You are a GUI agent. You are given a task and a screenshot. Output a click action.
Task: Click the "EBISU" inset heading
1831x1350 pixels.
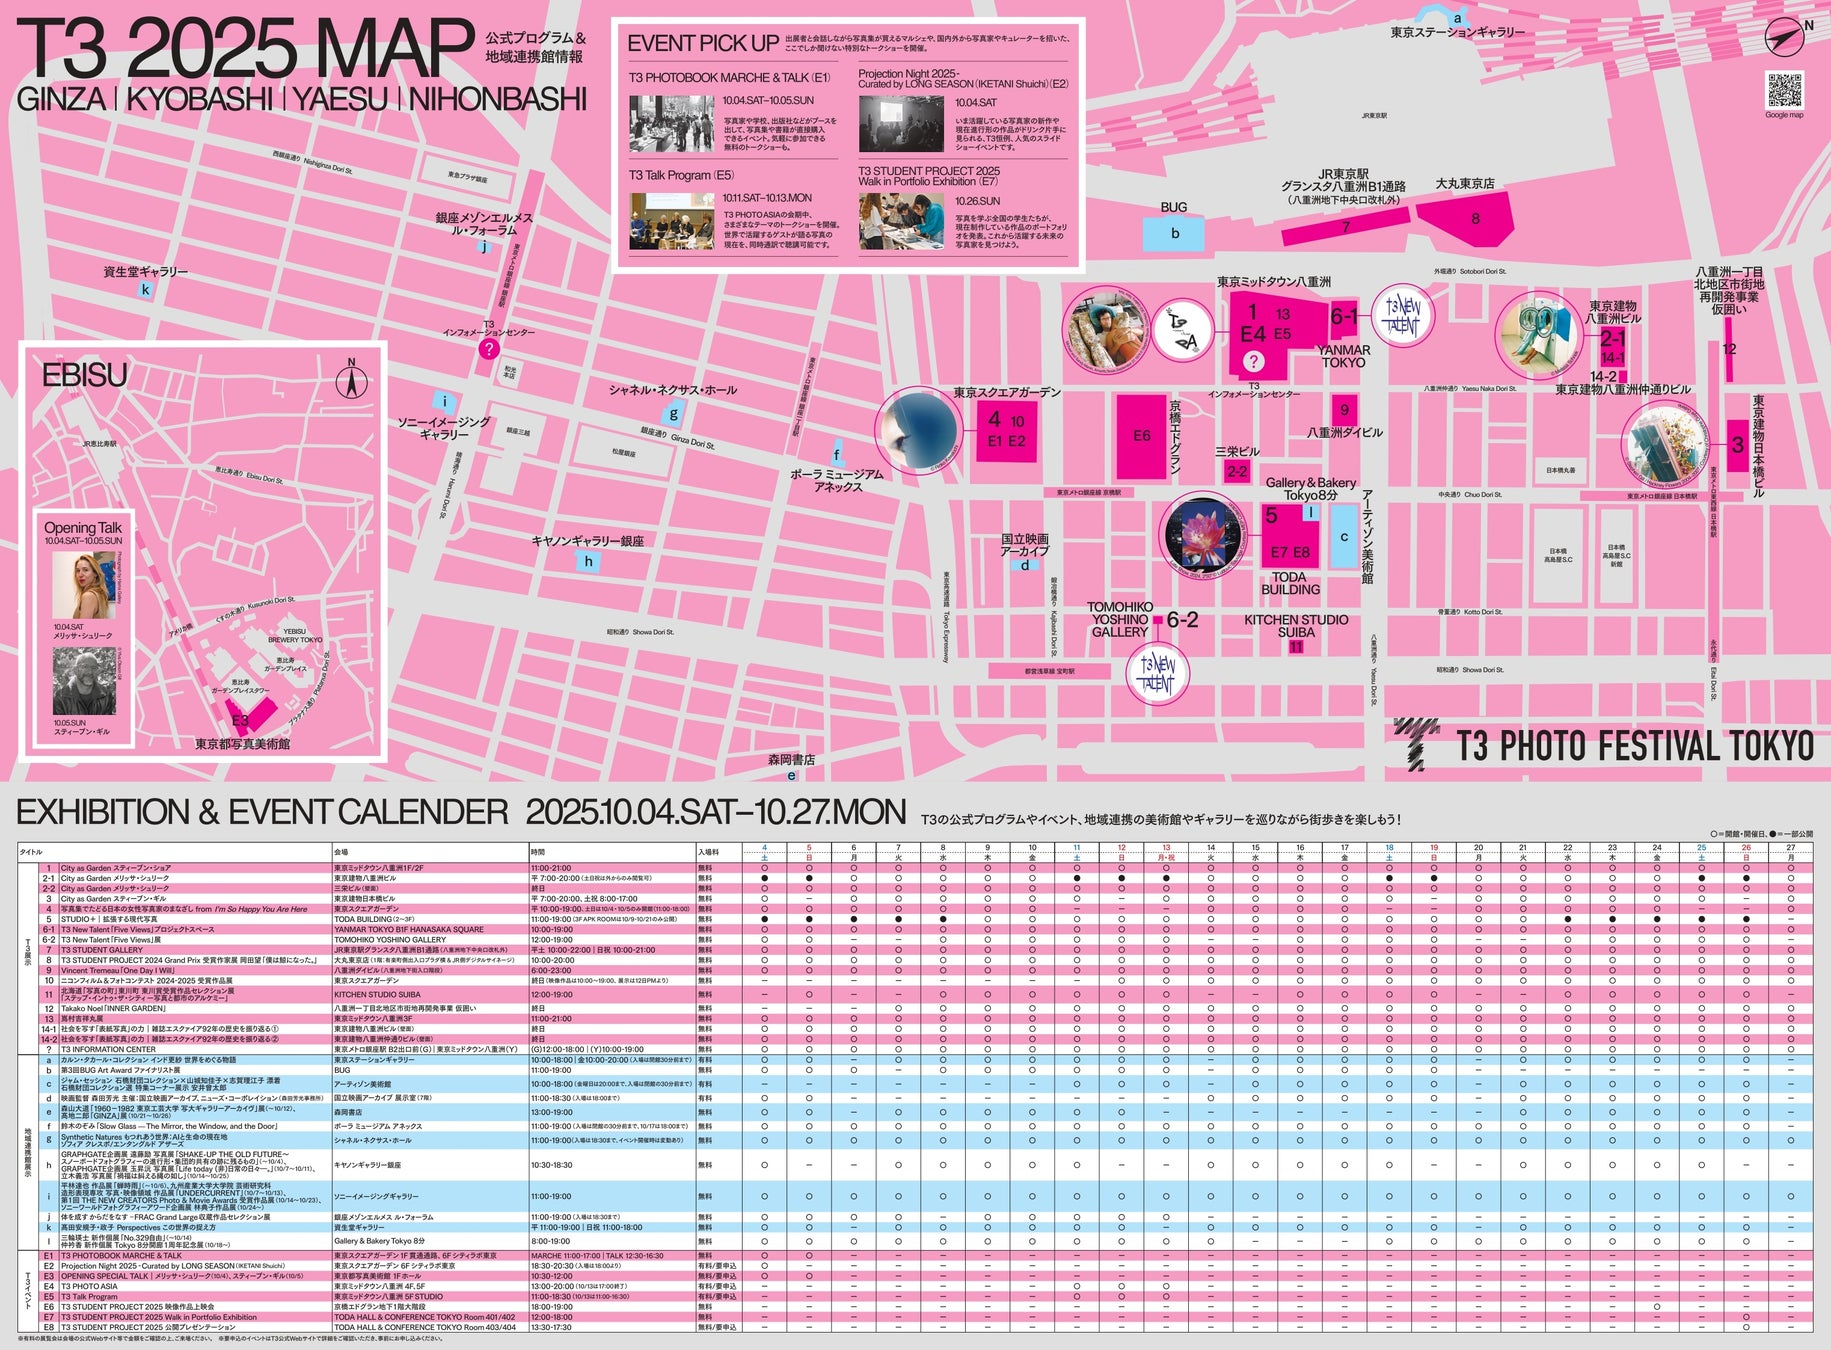click(x=85, y=375)
